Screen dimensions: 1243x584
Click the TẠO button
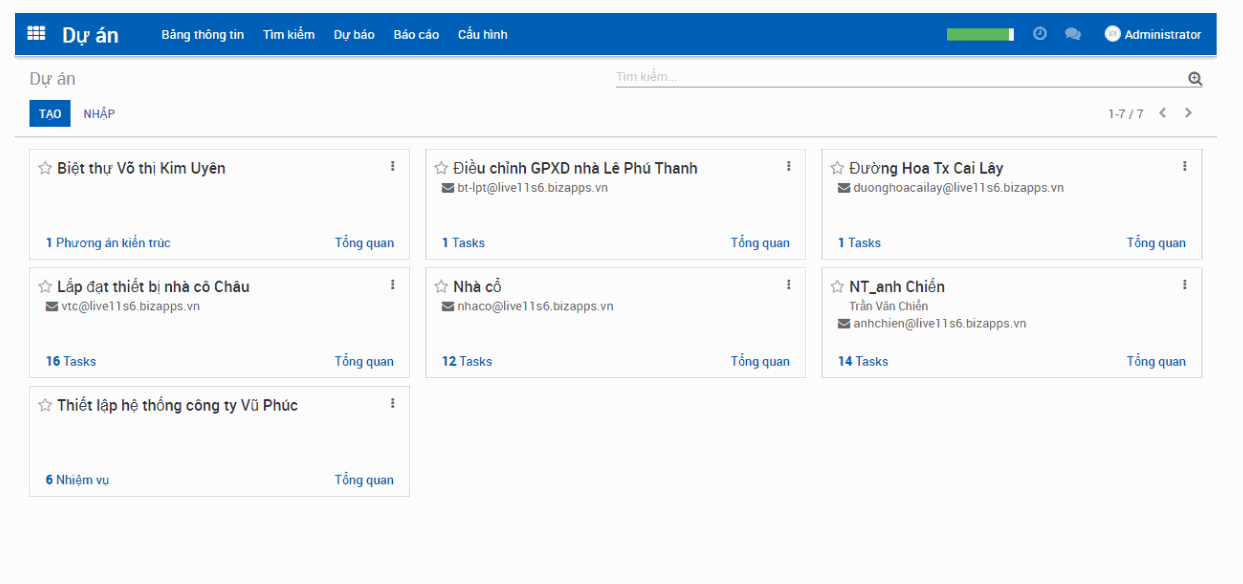pos(49,113)
